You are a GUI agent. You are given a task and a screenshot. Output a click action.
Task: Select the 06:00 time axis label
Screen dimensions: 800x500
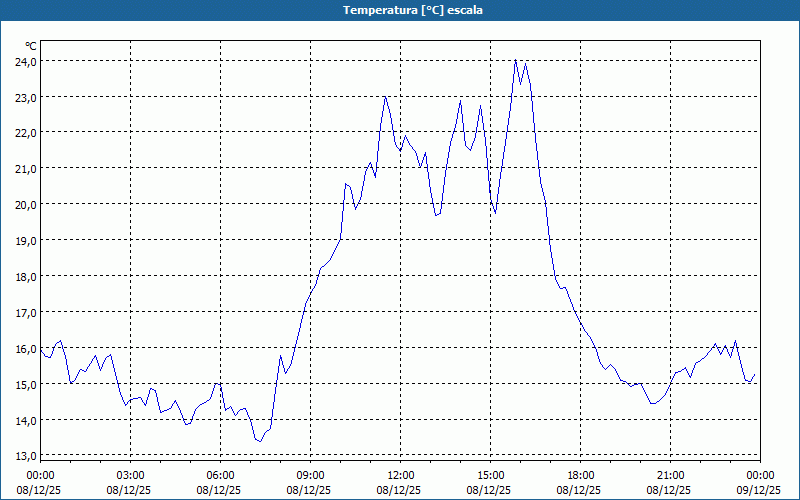[x=220, y=475]
